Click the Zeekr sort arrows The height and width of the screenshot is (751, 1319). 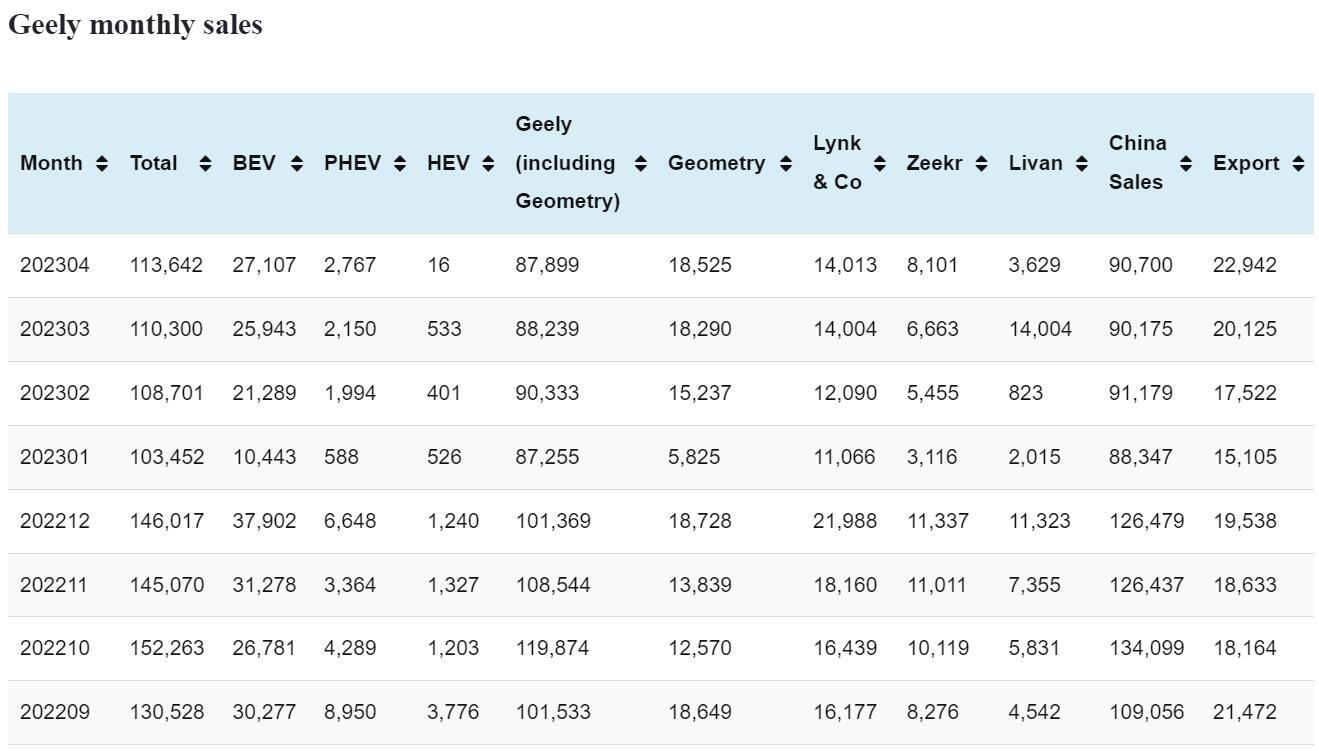(x=982, y=163)
